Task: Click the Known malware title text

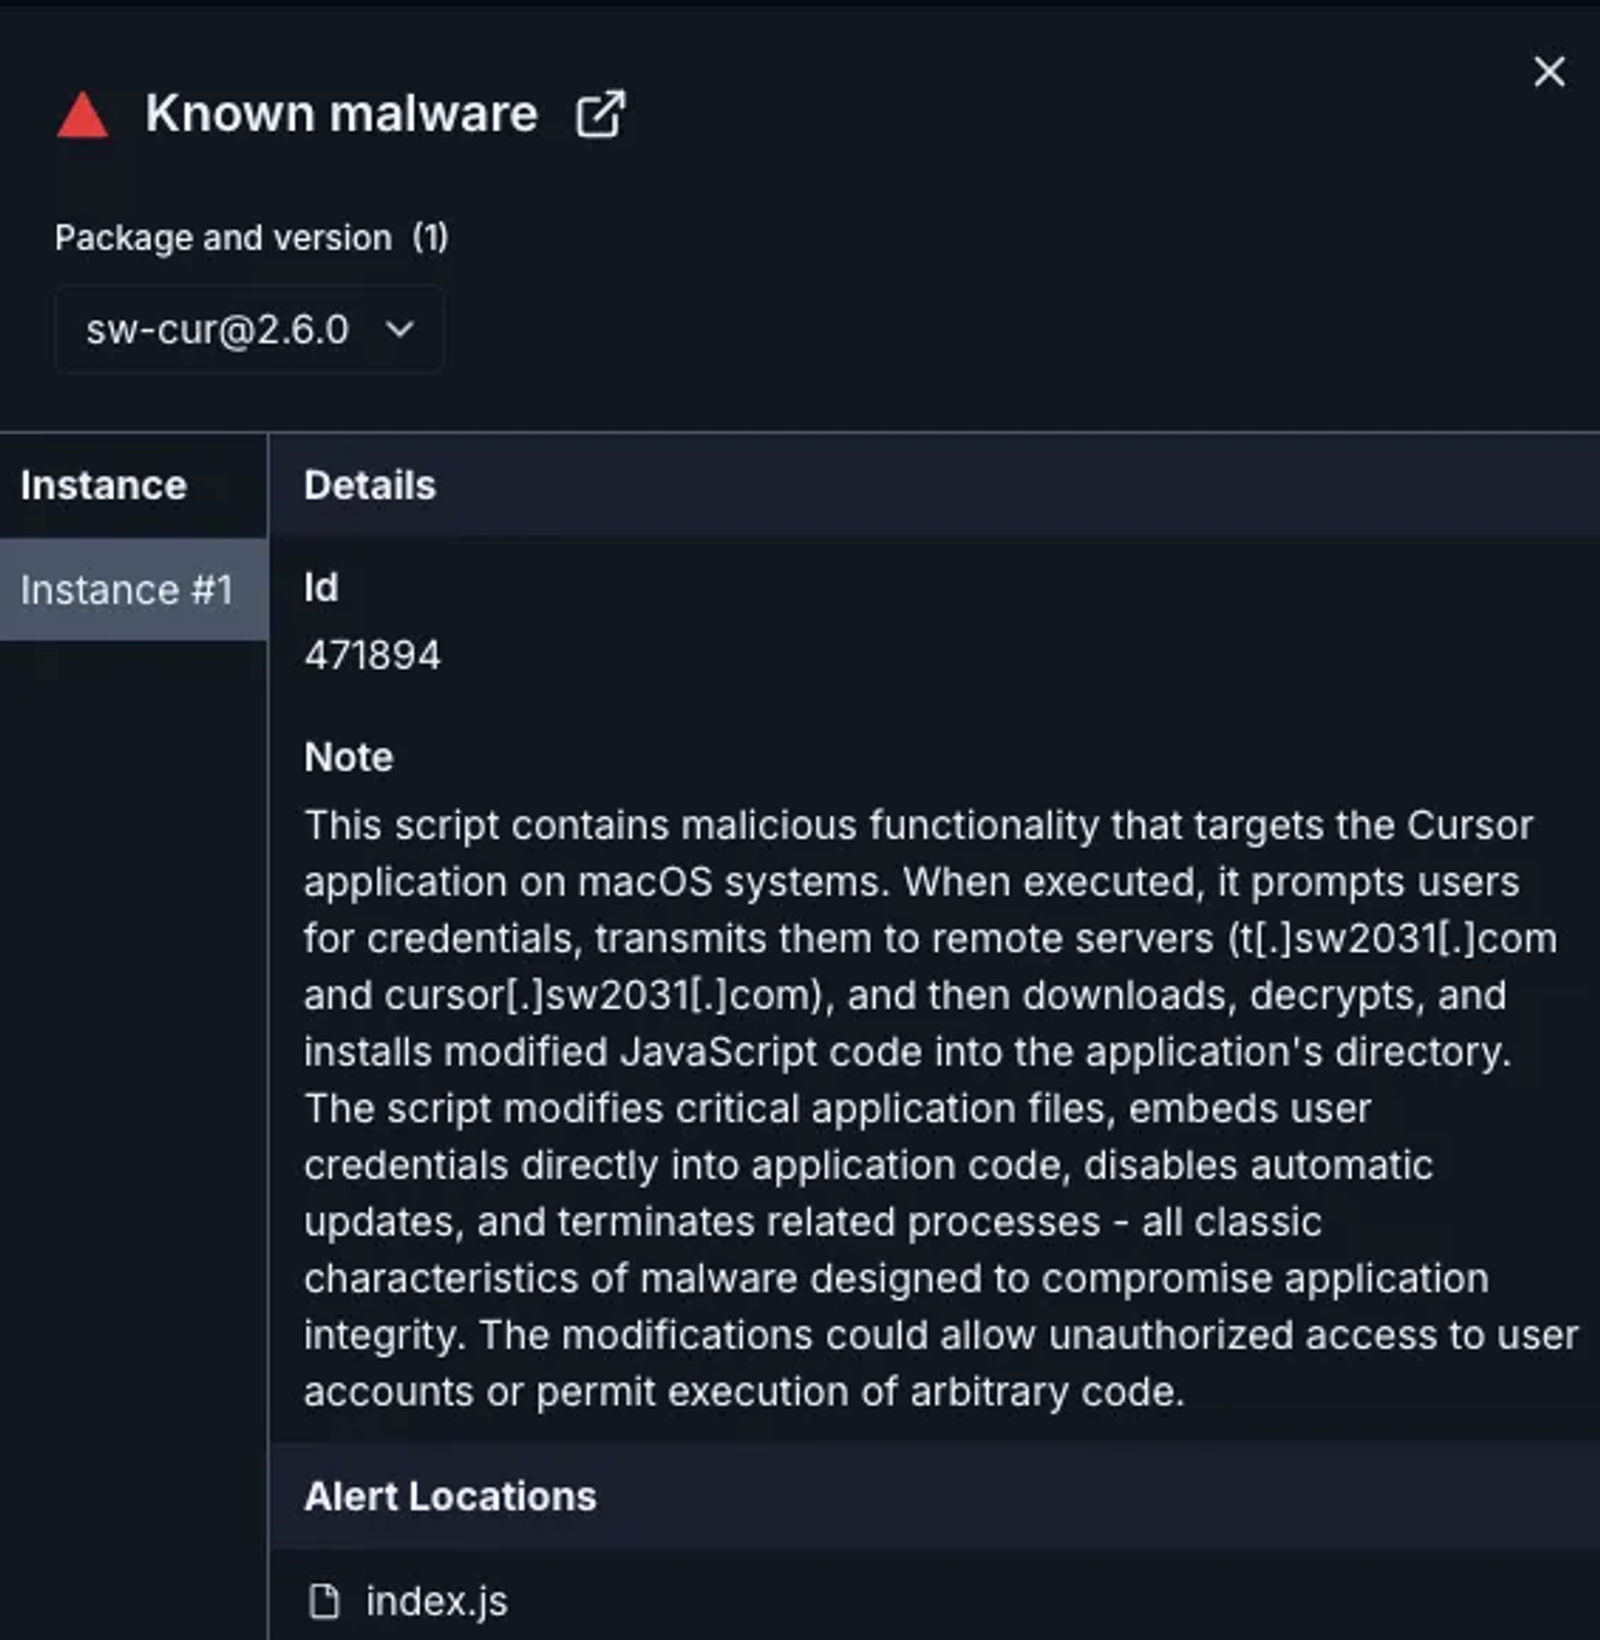Action: (x=342, y=113)
